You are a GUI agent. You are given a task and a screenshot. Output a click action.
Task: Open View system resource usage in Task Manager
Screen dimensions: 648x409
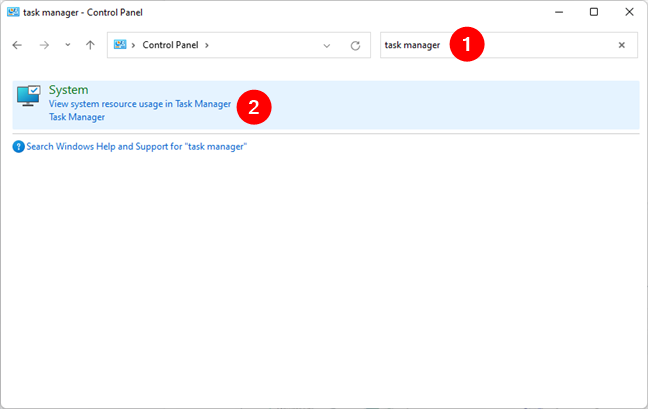140,104
